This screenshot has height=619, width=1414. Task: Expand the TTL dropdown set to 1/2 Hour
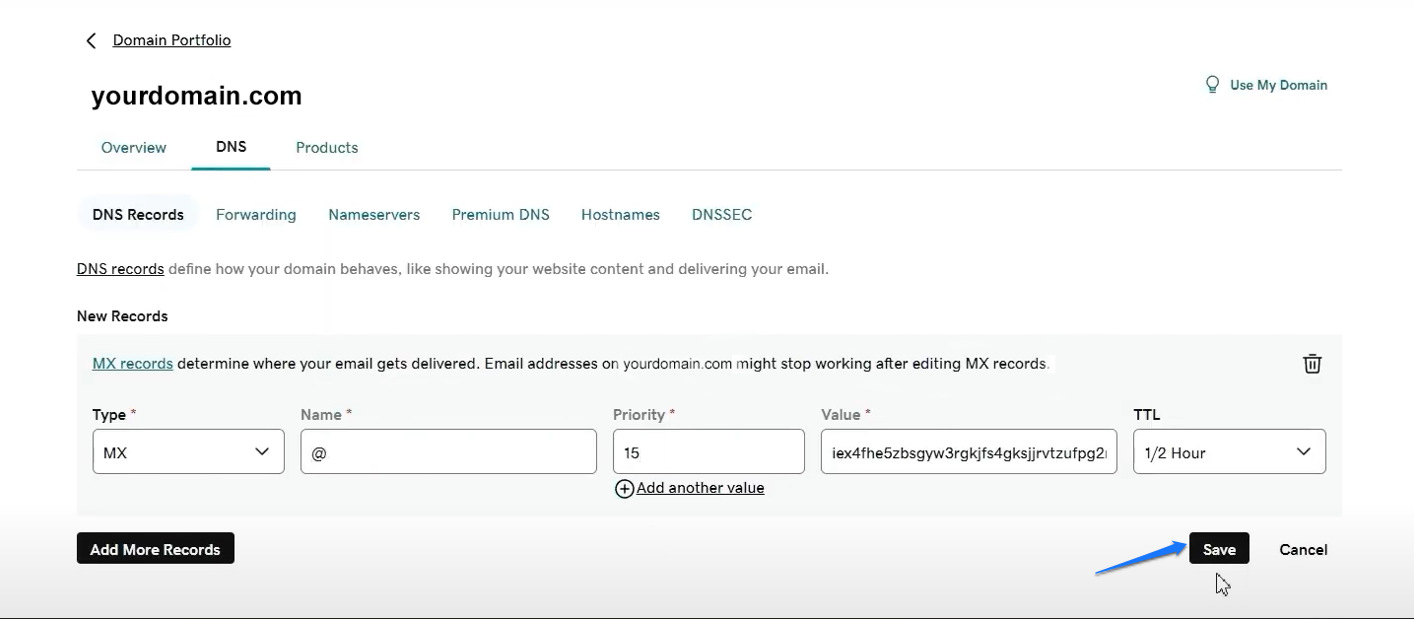[1228, 452]
